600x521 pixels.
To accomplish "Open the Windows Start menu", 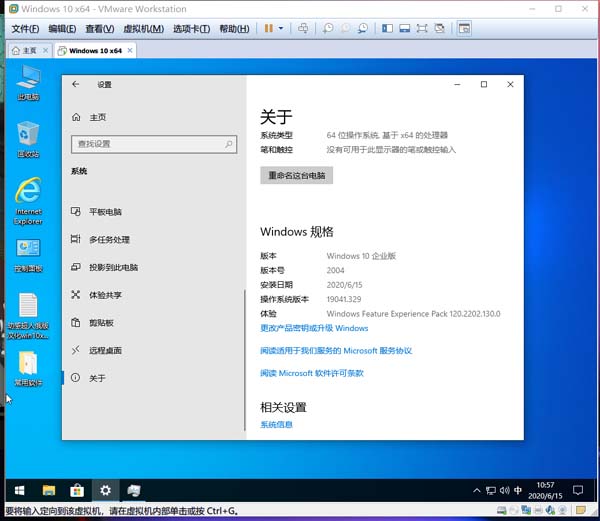I will pyautogui.click(x=19, y=490).
